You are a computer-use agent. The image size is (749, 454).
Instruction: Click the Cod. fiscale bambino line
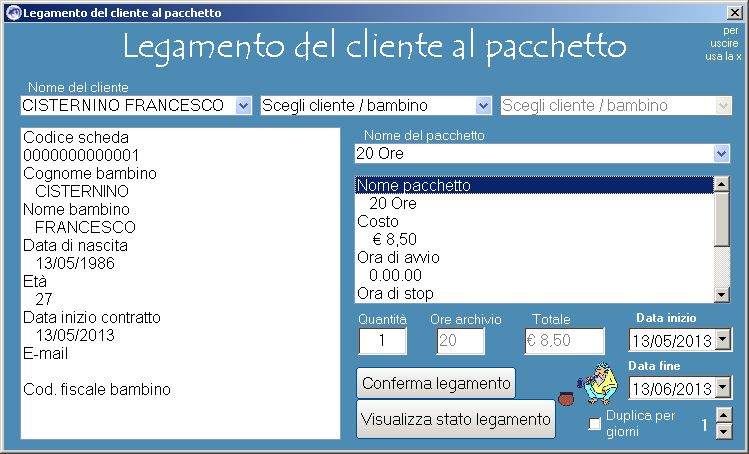96,389
